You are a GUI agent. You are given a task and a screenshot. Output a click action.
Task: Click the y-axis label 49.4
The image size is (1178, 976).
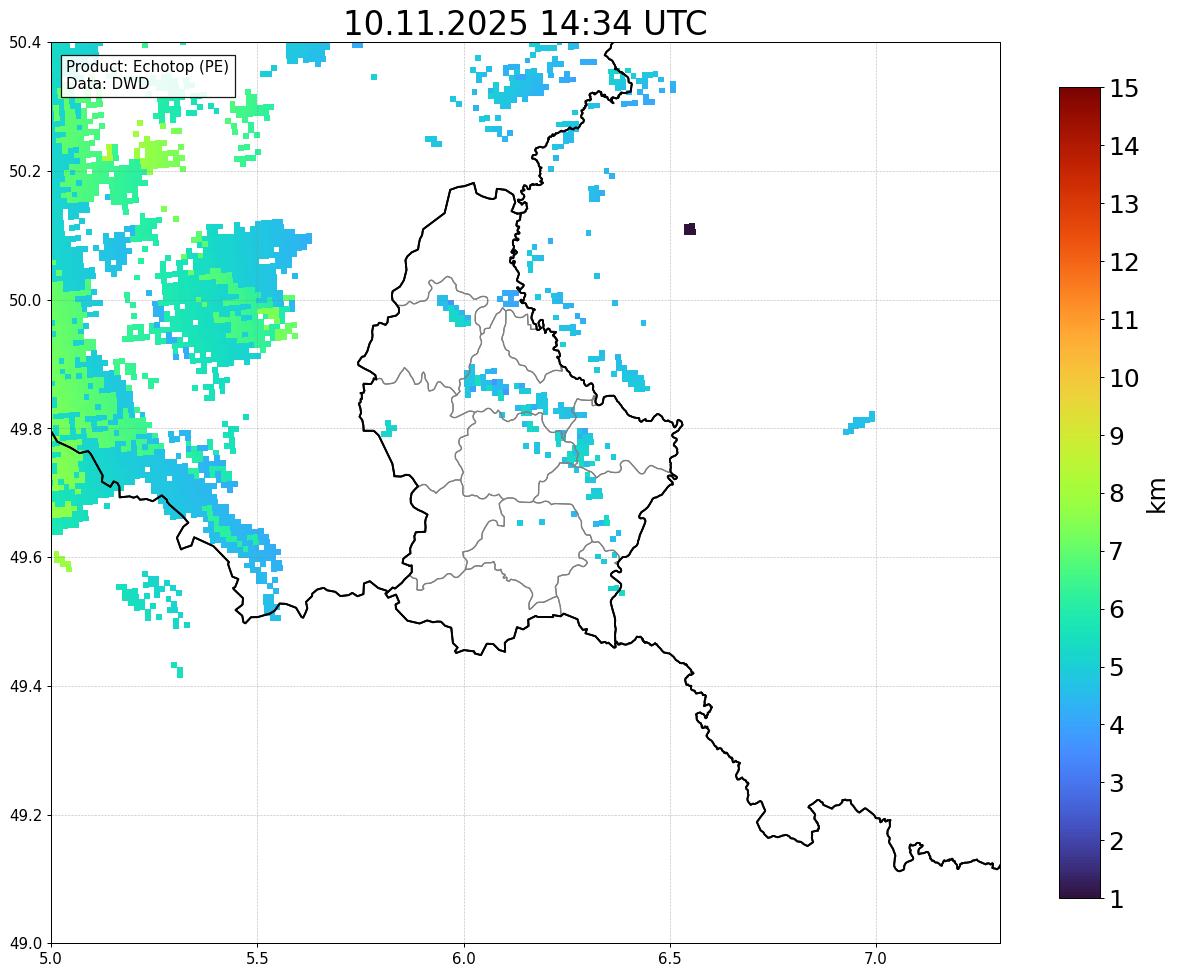25,687
